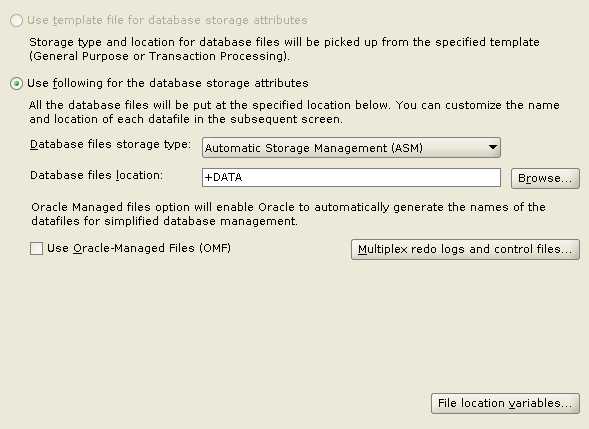
Task: Focus the Database files location input field
Action: [x=351, y=178]
